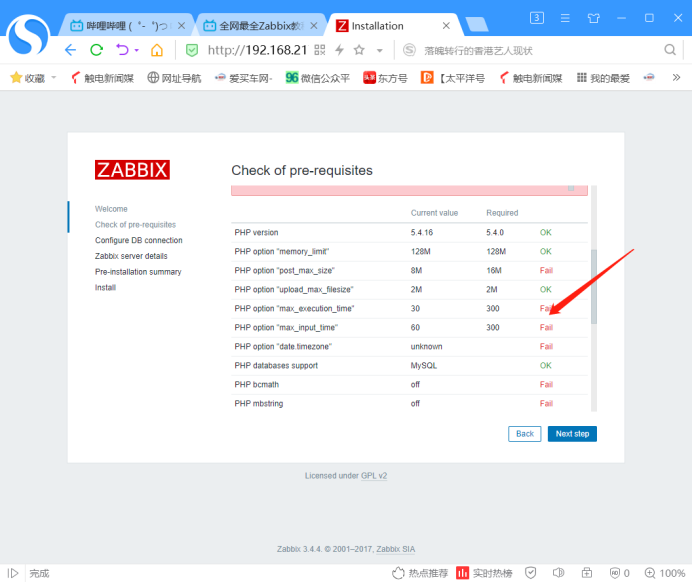Click the status bar download box icon
The height and width of the screenshot is (582, 692).
(x=587, y=573)
